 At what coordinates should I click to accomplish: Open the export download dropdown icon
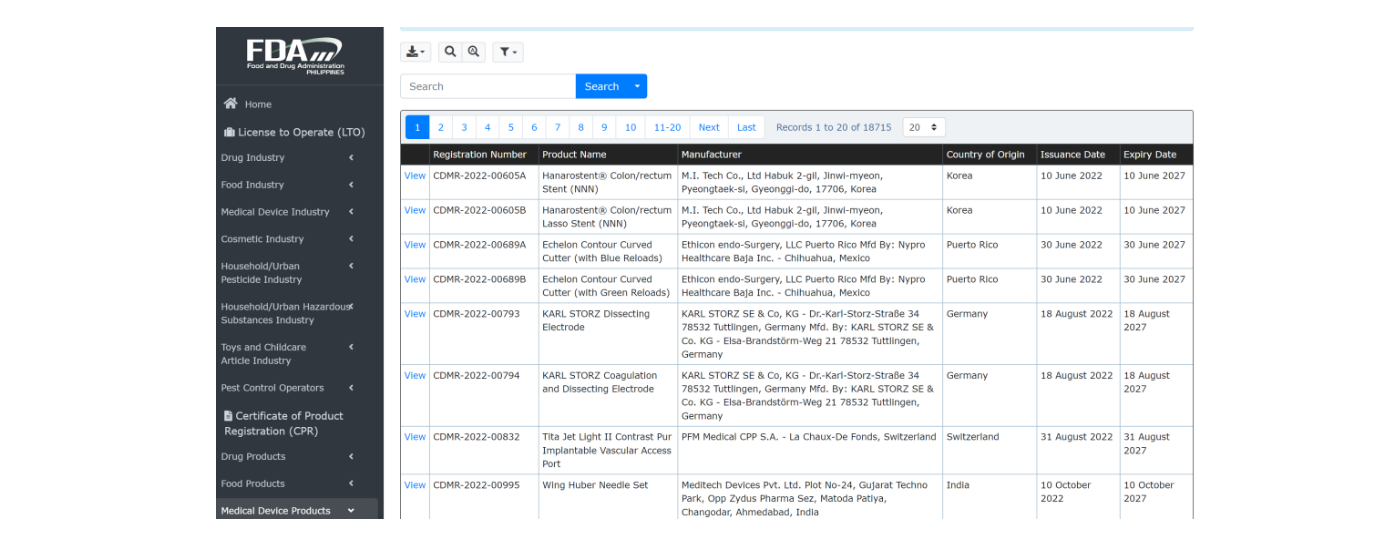[x=415, y=52]
